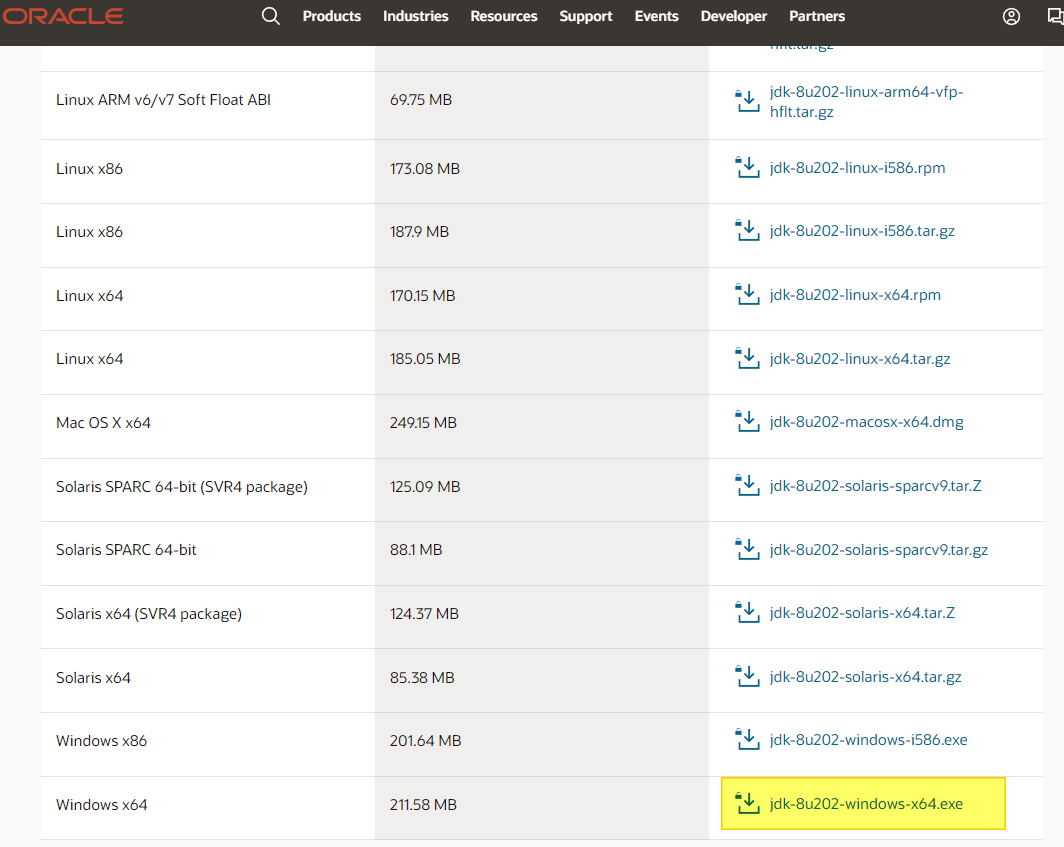Screen dimensions: 1064x847
Task: Open the Oracle search icon
Action: (x=271, y=16)
